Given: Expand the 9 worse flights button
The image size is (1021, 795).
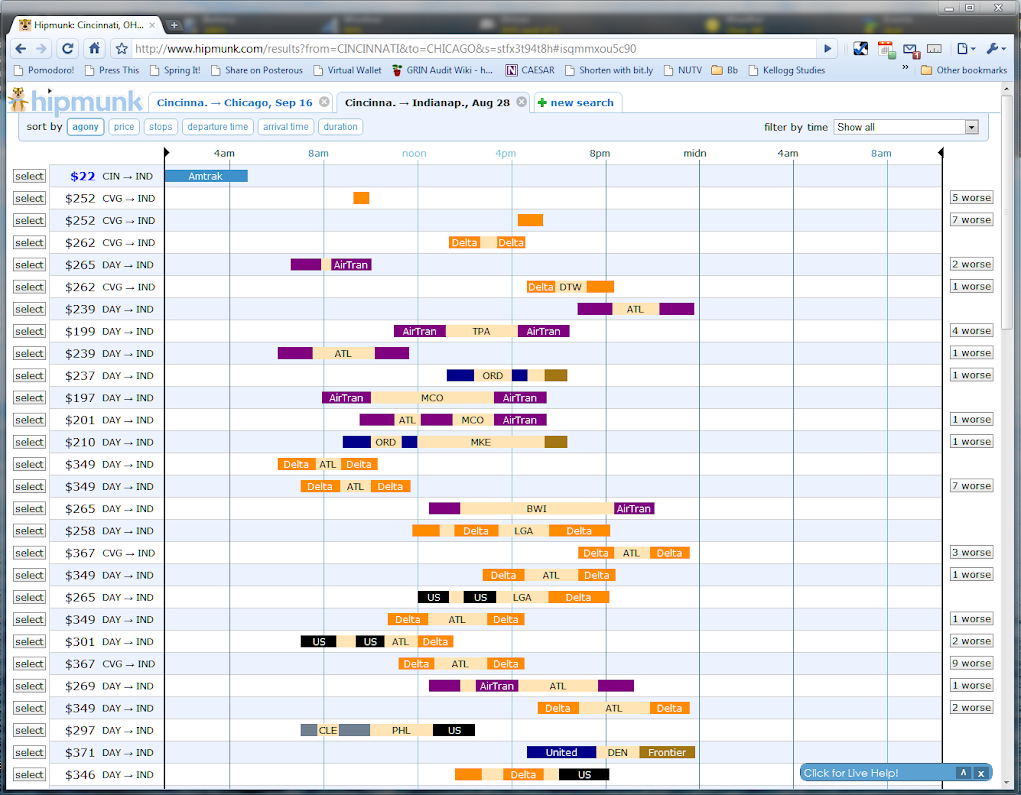Looking at the screenshot, I should click(972, 663).
